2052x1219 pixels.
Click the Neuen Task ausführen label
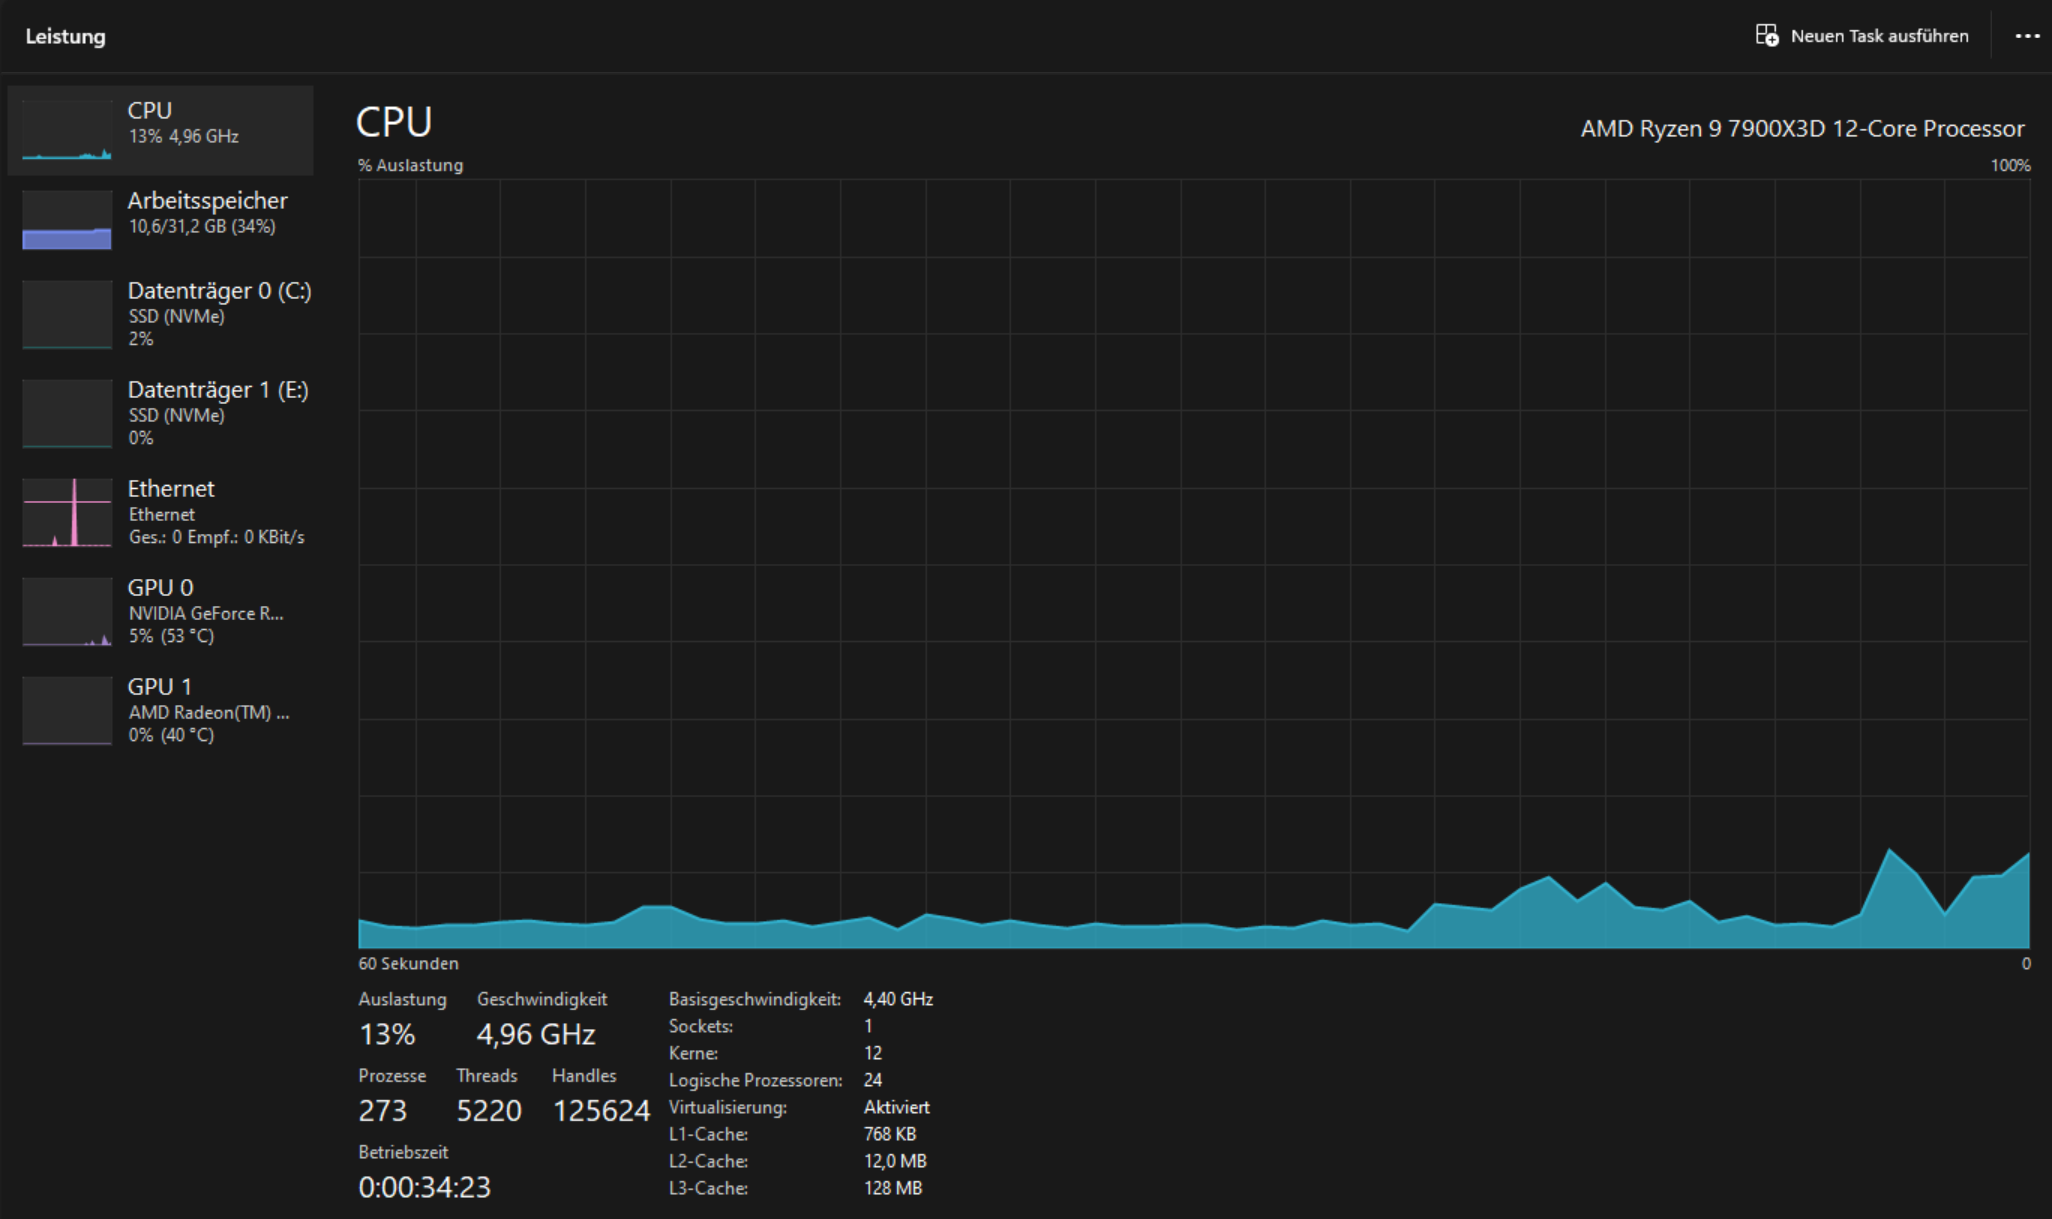(1879, 36)
